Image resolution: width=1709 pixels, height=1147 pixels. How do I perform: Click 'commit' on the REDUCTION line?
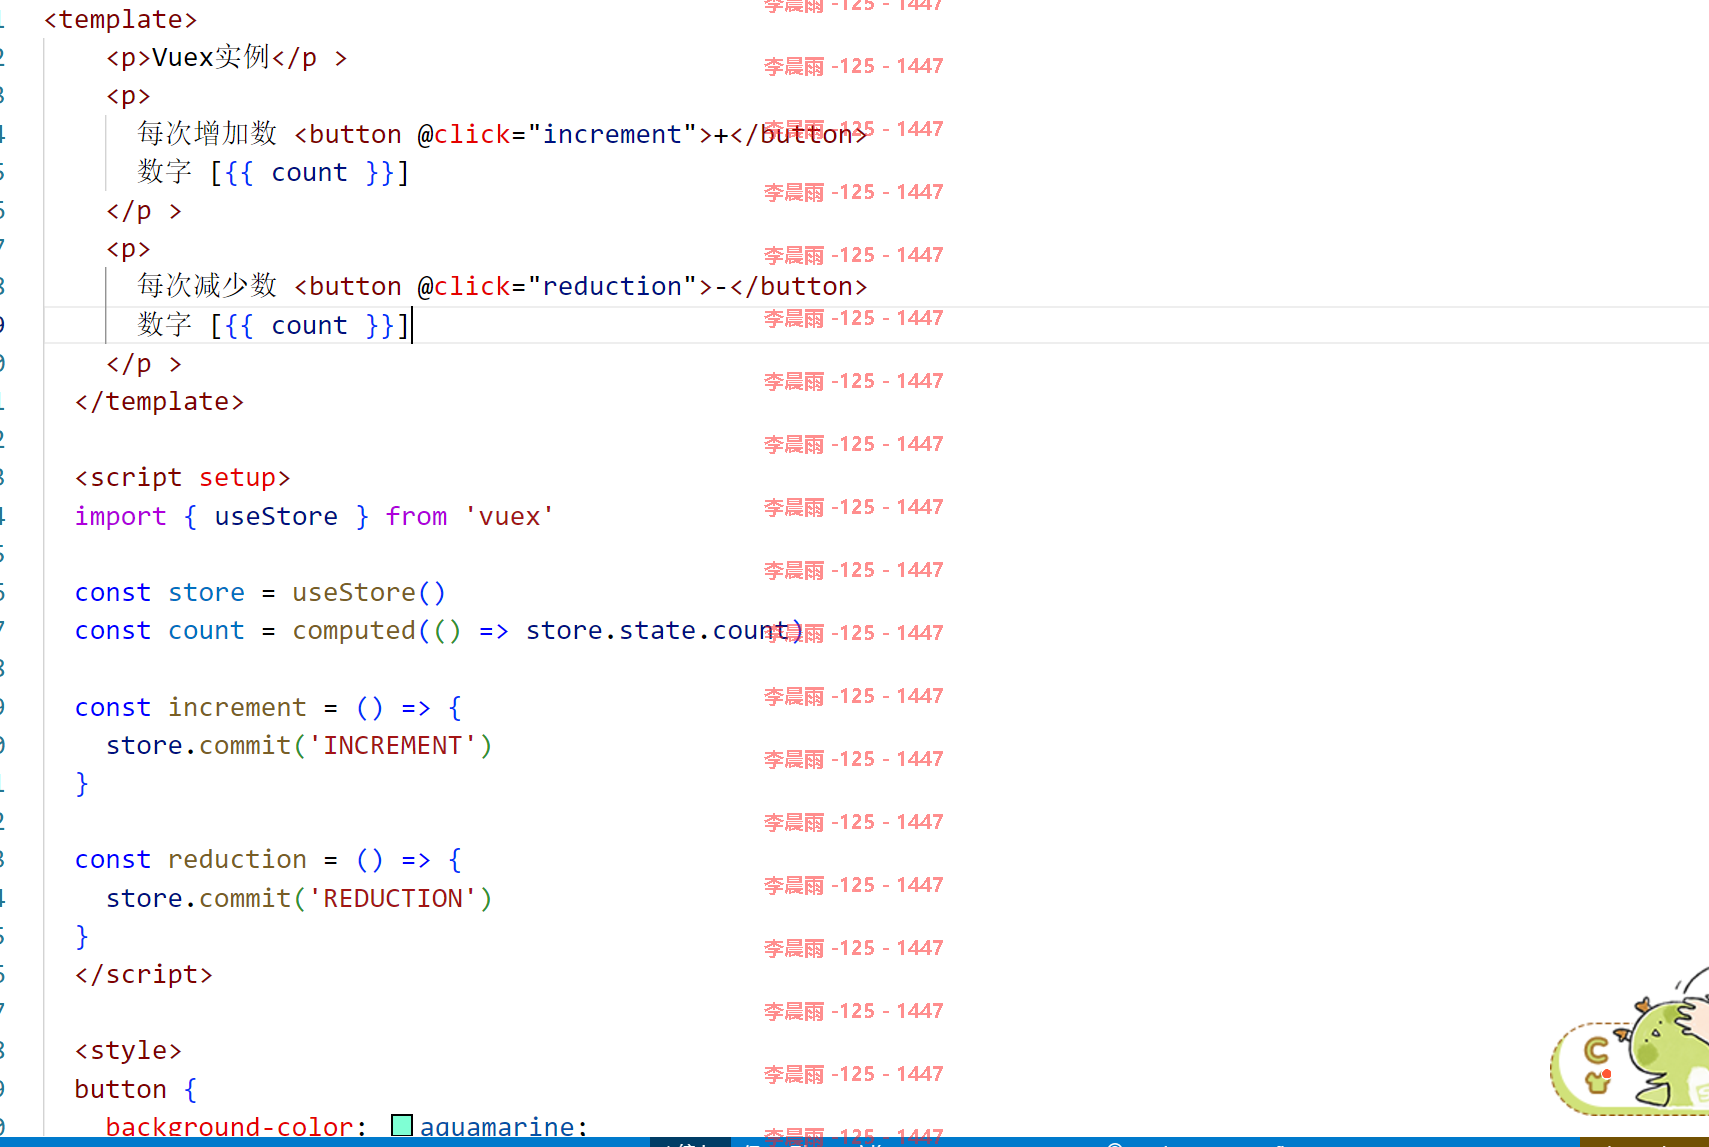[245, 898]
